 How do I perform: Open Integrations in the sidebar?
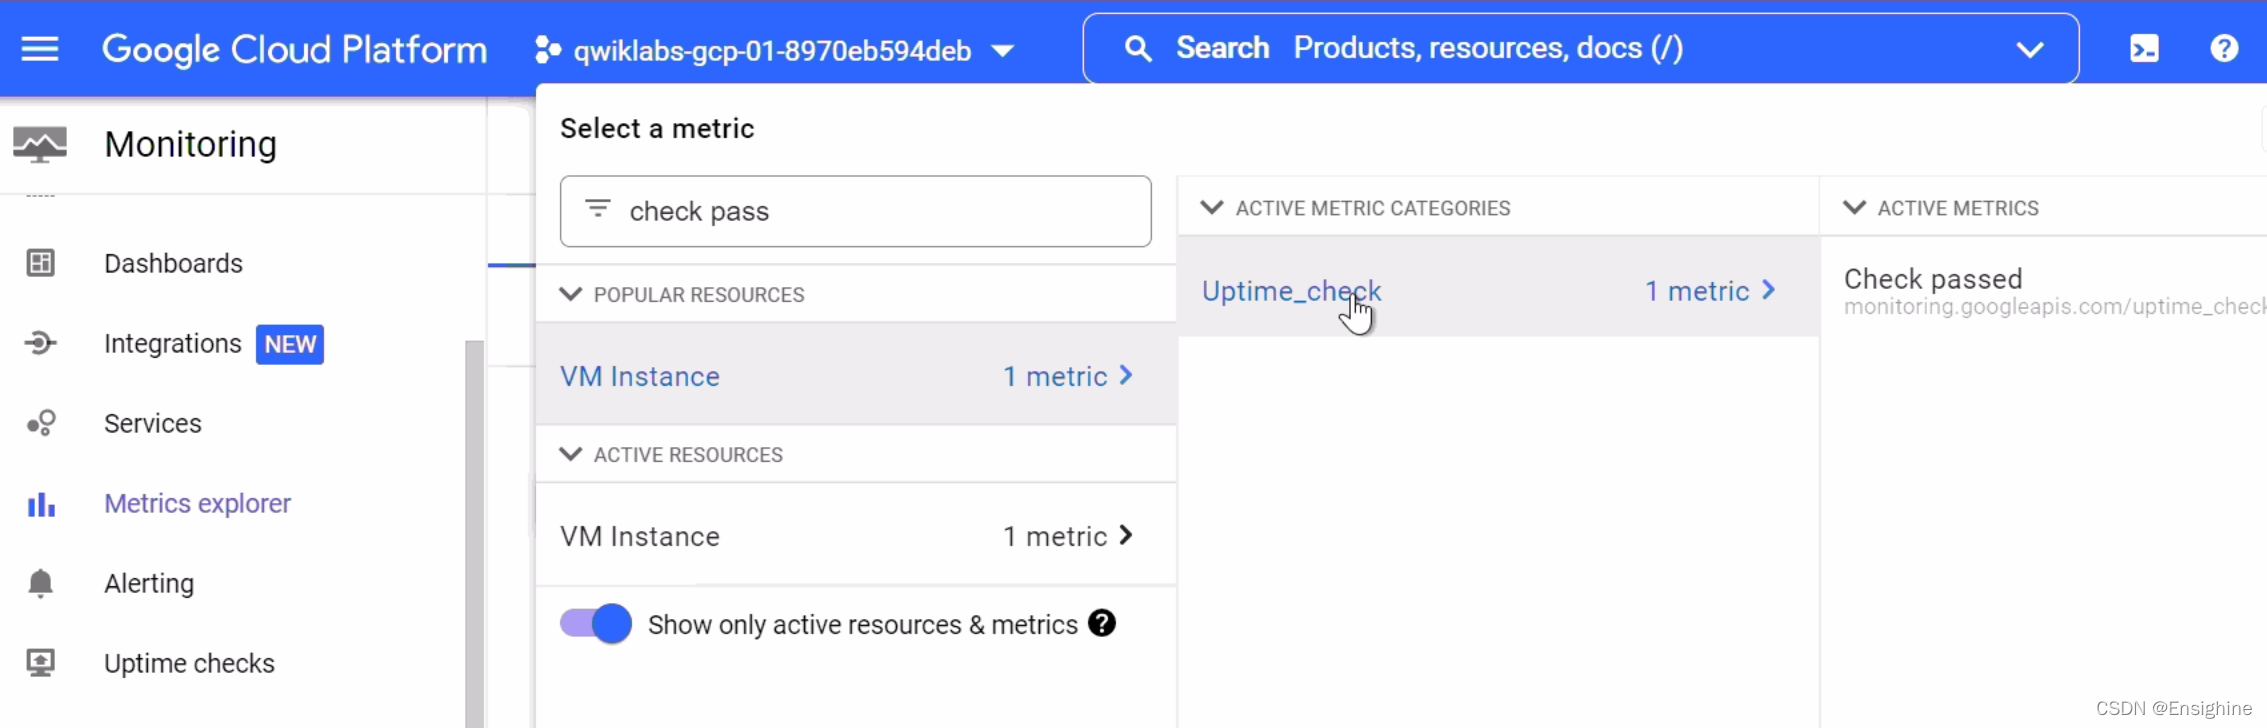click(173, 343)
